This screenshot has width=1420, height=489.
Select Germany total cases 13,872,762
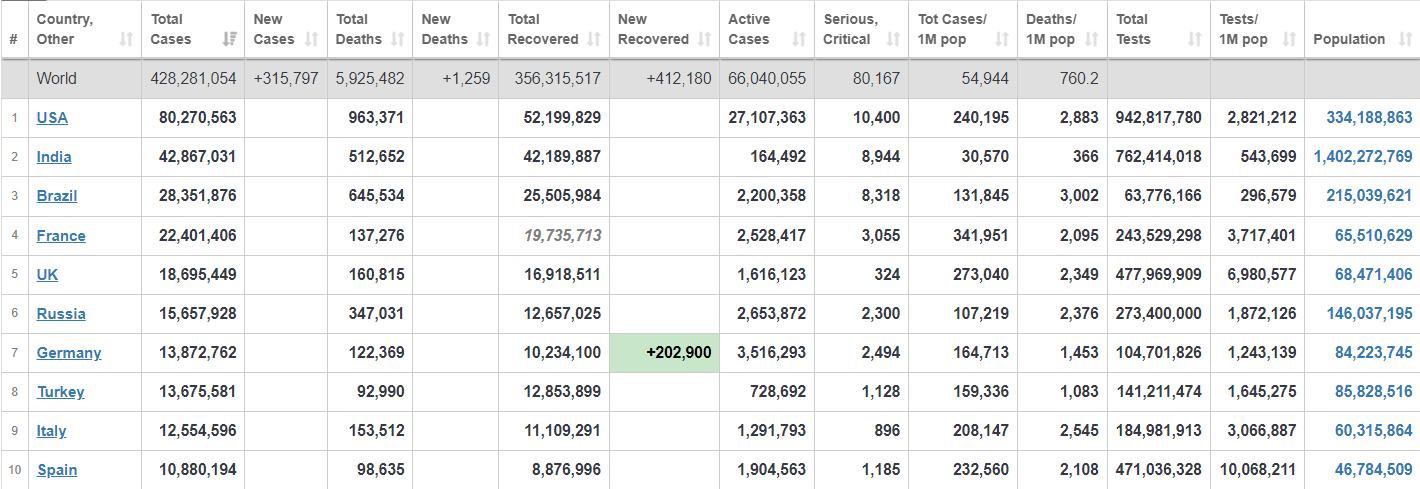tap(198, 353)
